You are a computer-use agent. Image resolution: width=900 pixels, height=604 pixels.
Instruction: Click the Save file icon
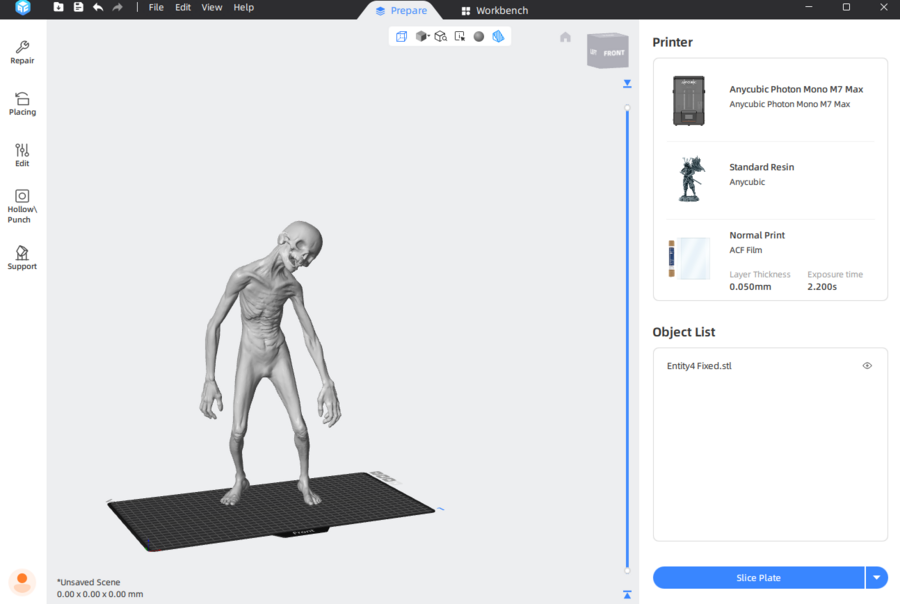point(78,7)
